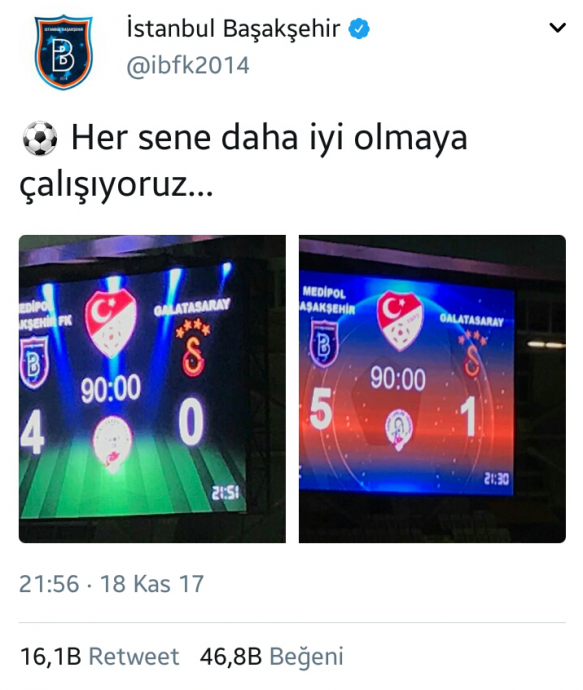Expand the tweet options chevron
Screen dimensions: 583x690
557,28
